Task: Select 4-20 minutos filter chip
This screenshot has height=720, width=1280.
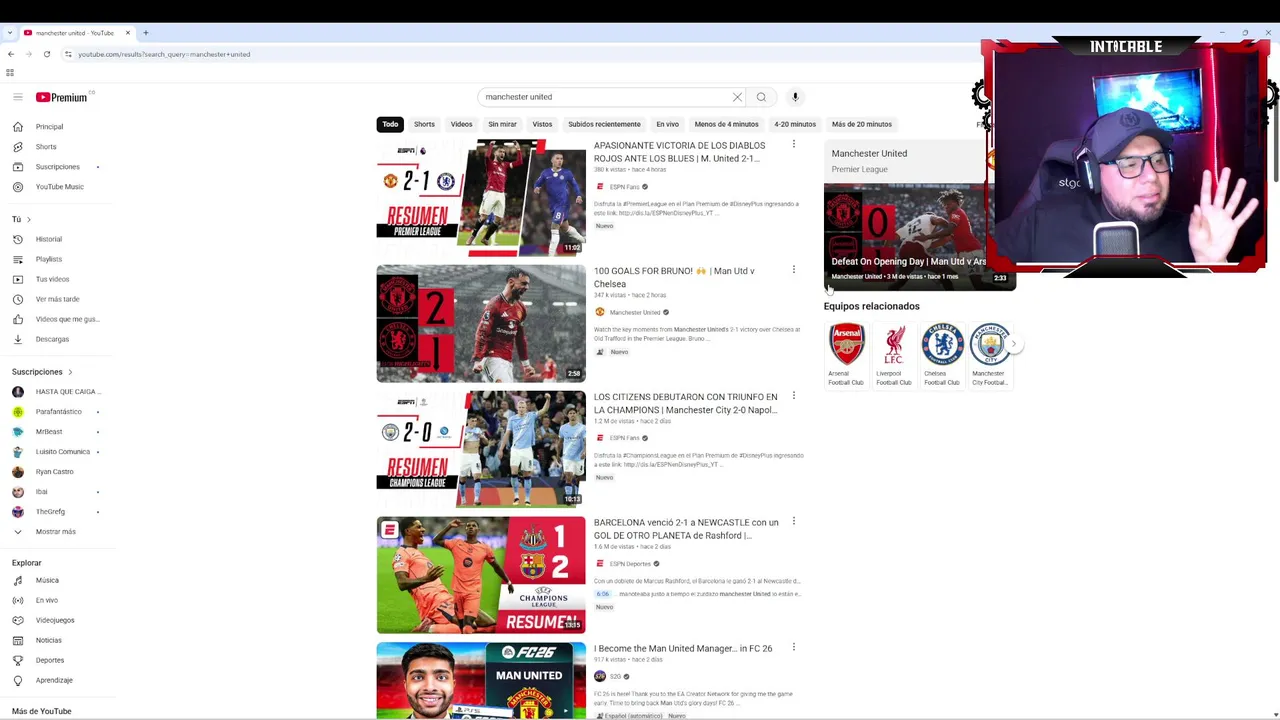Action: click(x=795, y=124)
